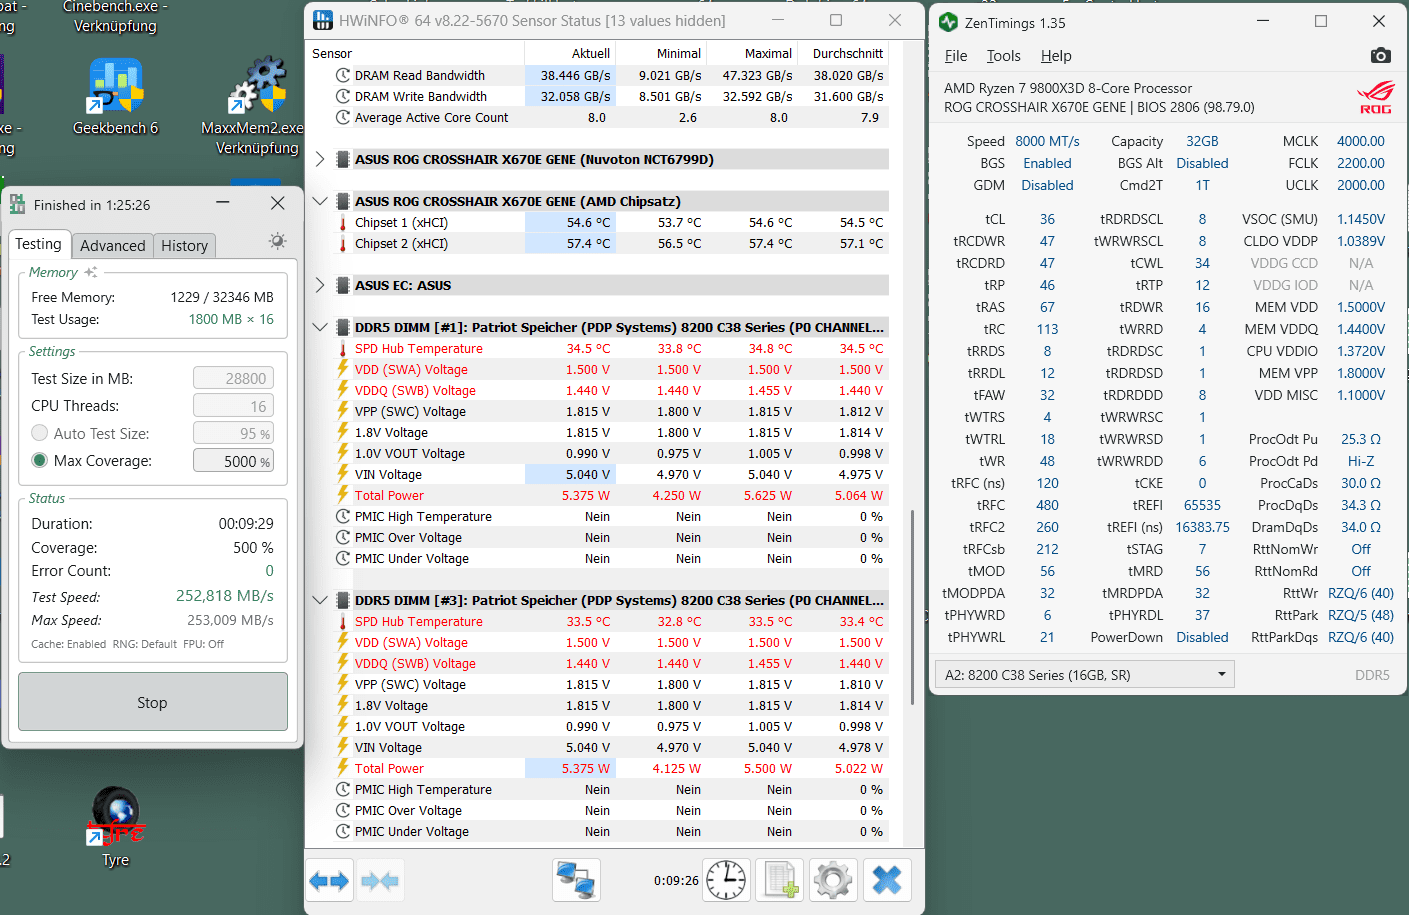Collapse DDR5 DIMM #3 sensor group

pos(320,600)
